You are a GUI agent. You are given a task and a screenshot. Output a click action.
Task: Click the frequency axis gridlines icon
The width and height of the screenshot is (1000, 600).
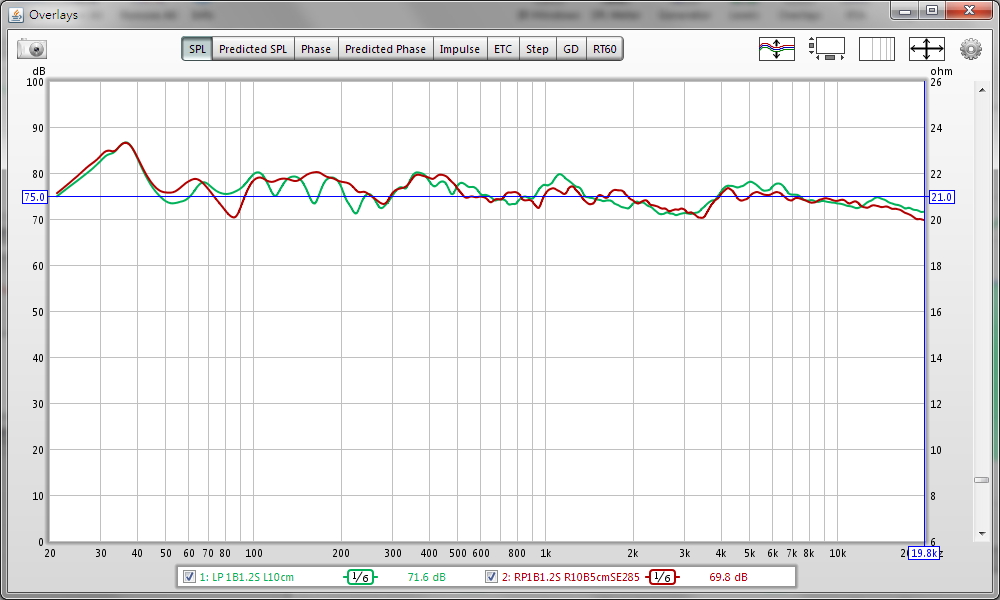pyautogui.click(x=877, y=48)
